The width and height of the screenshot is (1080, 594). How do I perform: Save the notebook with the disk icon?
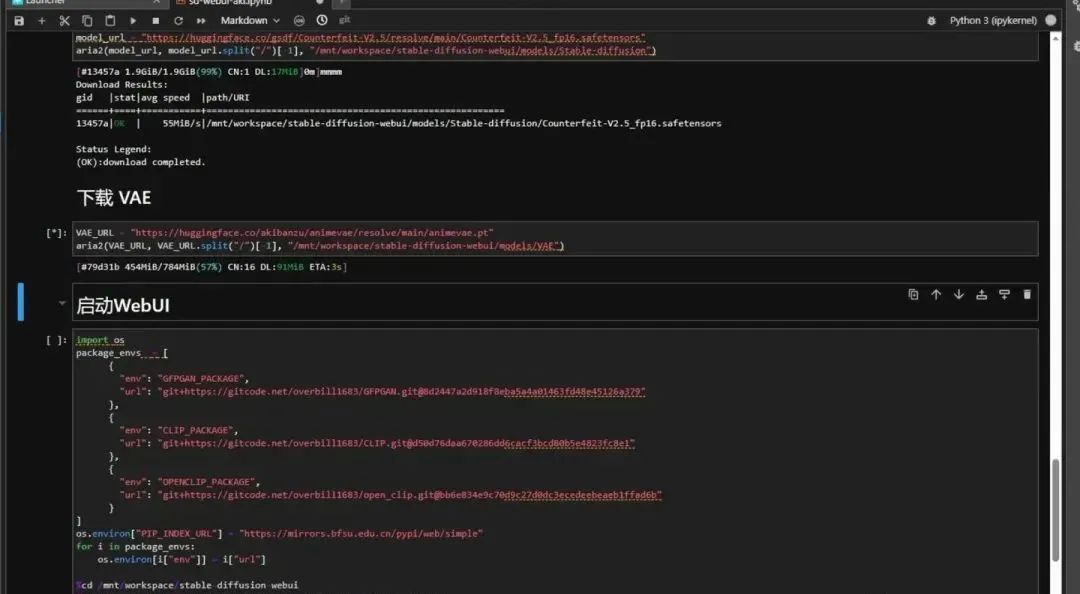pyautogui.click(x=19, y=21)
